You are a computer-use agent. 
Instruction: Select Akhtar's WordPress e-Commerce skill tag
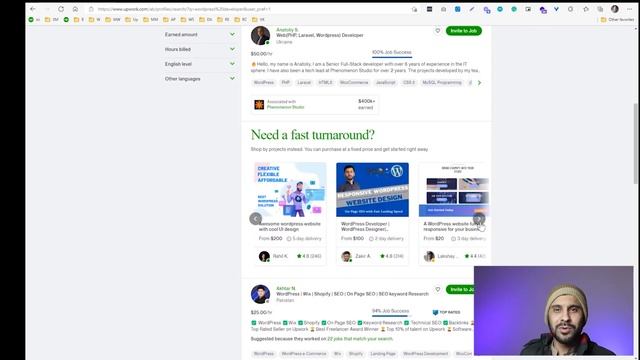click(304, 354)
